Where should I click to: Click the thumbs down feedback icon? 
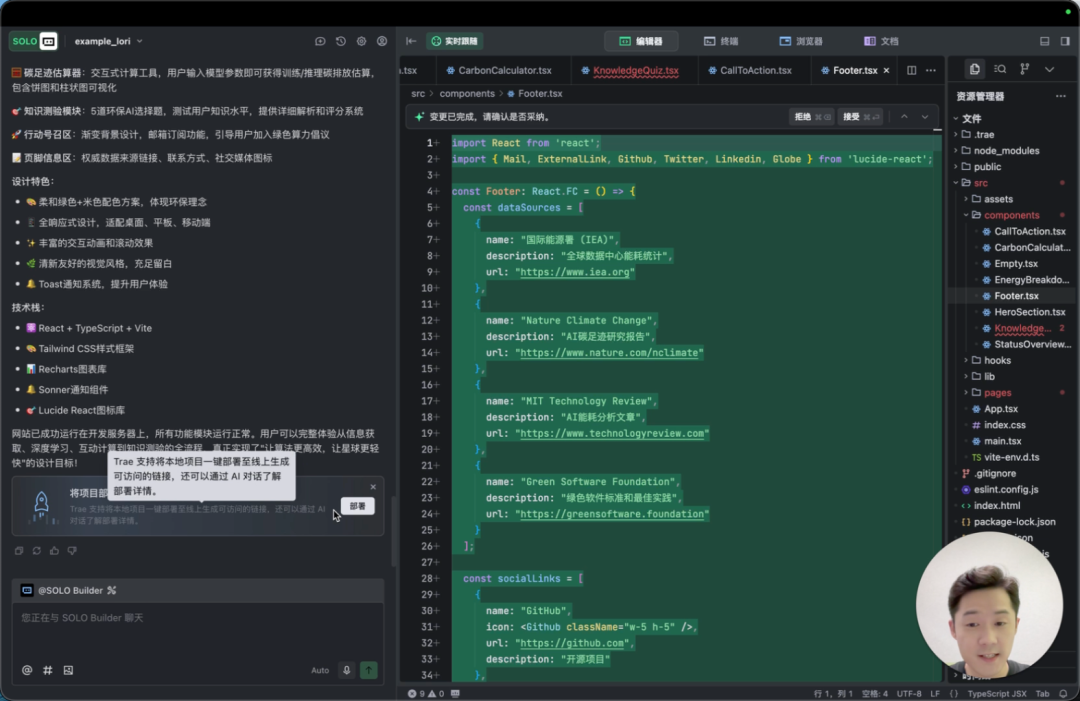click(72, 551)
